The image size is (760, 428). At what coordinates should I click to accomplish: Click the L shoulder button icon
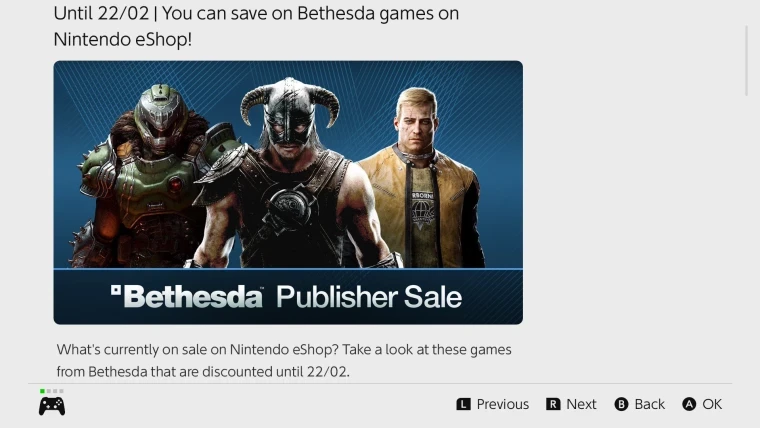pos(463,404)
